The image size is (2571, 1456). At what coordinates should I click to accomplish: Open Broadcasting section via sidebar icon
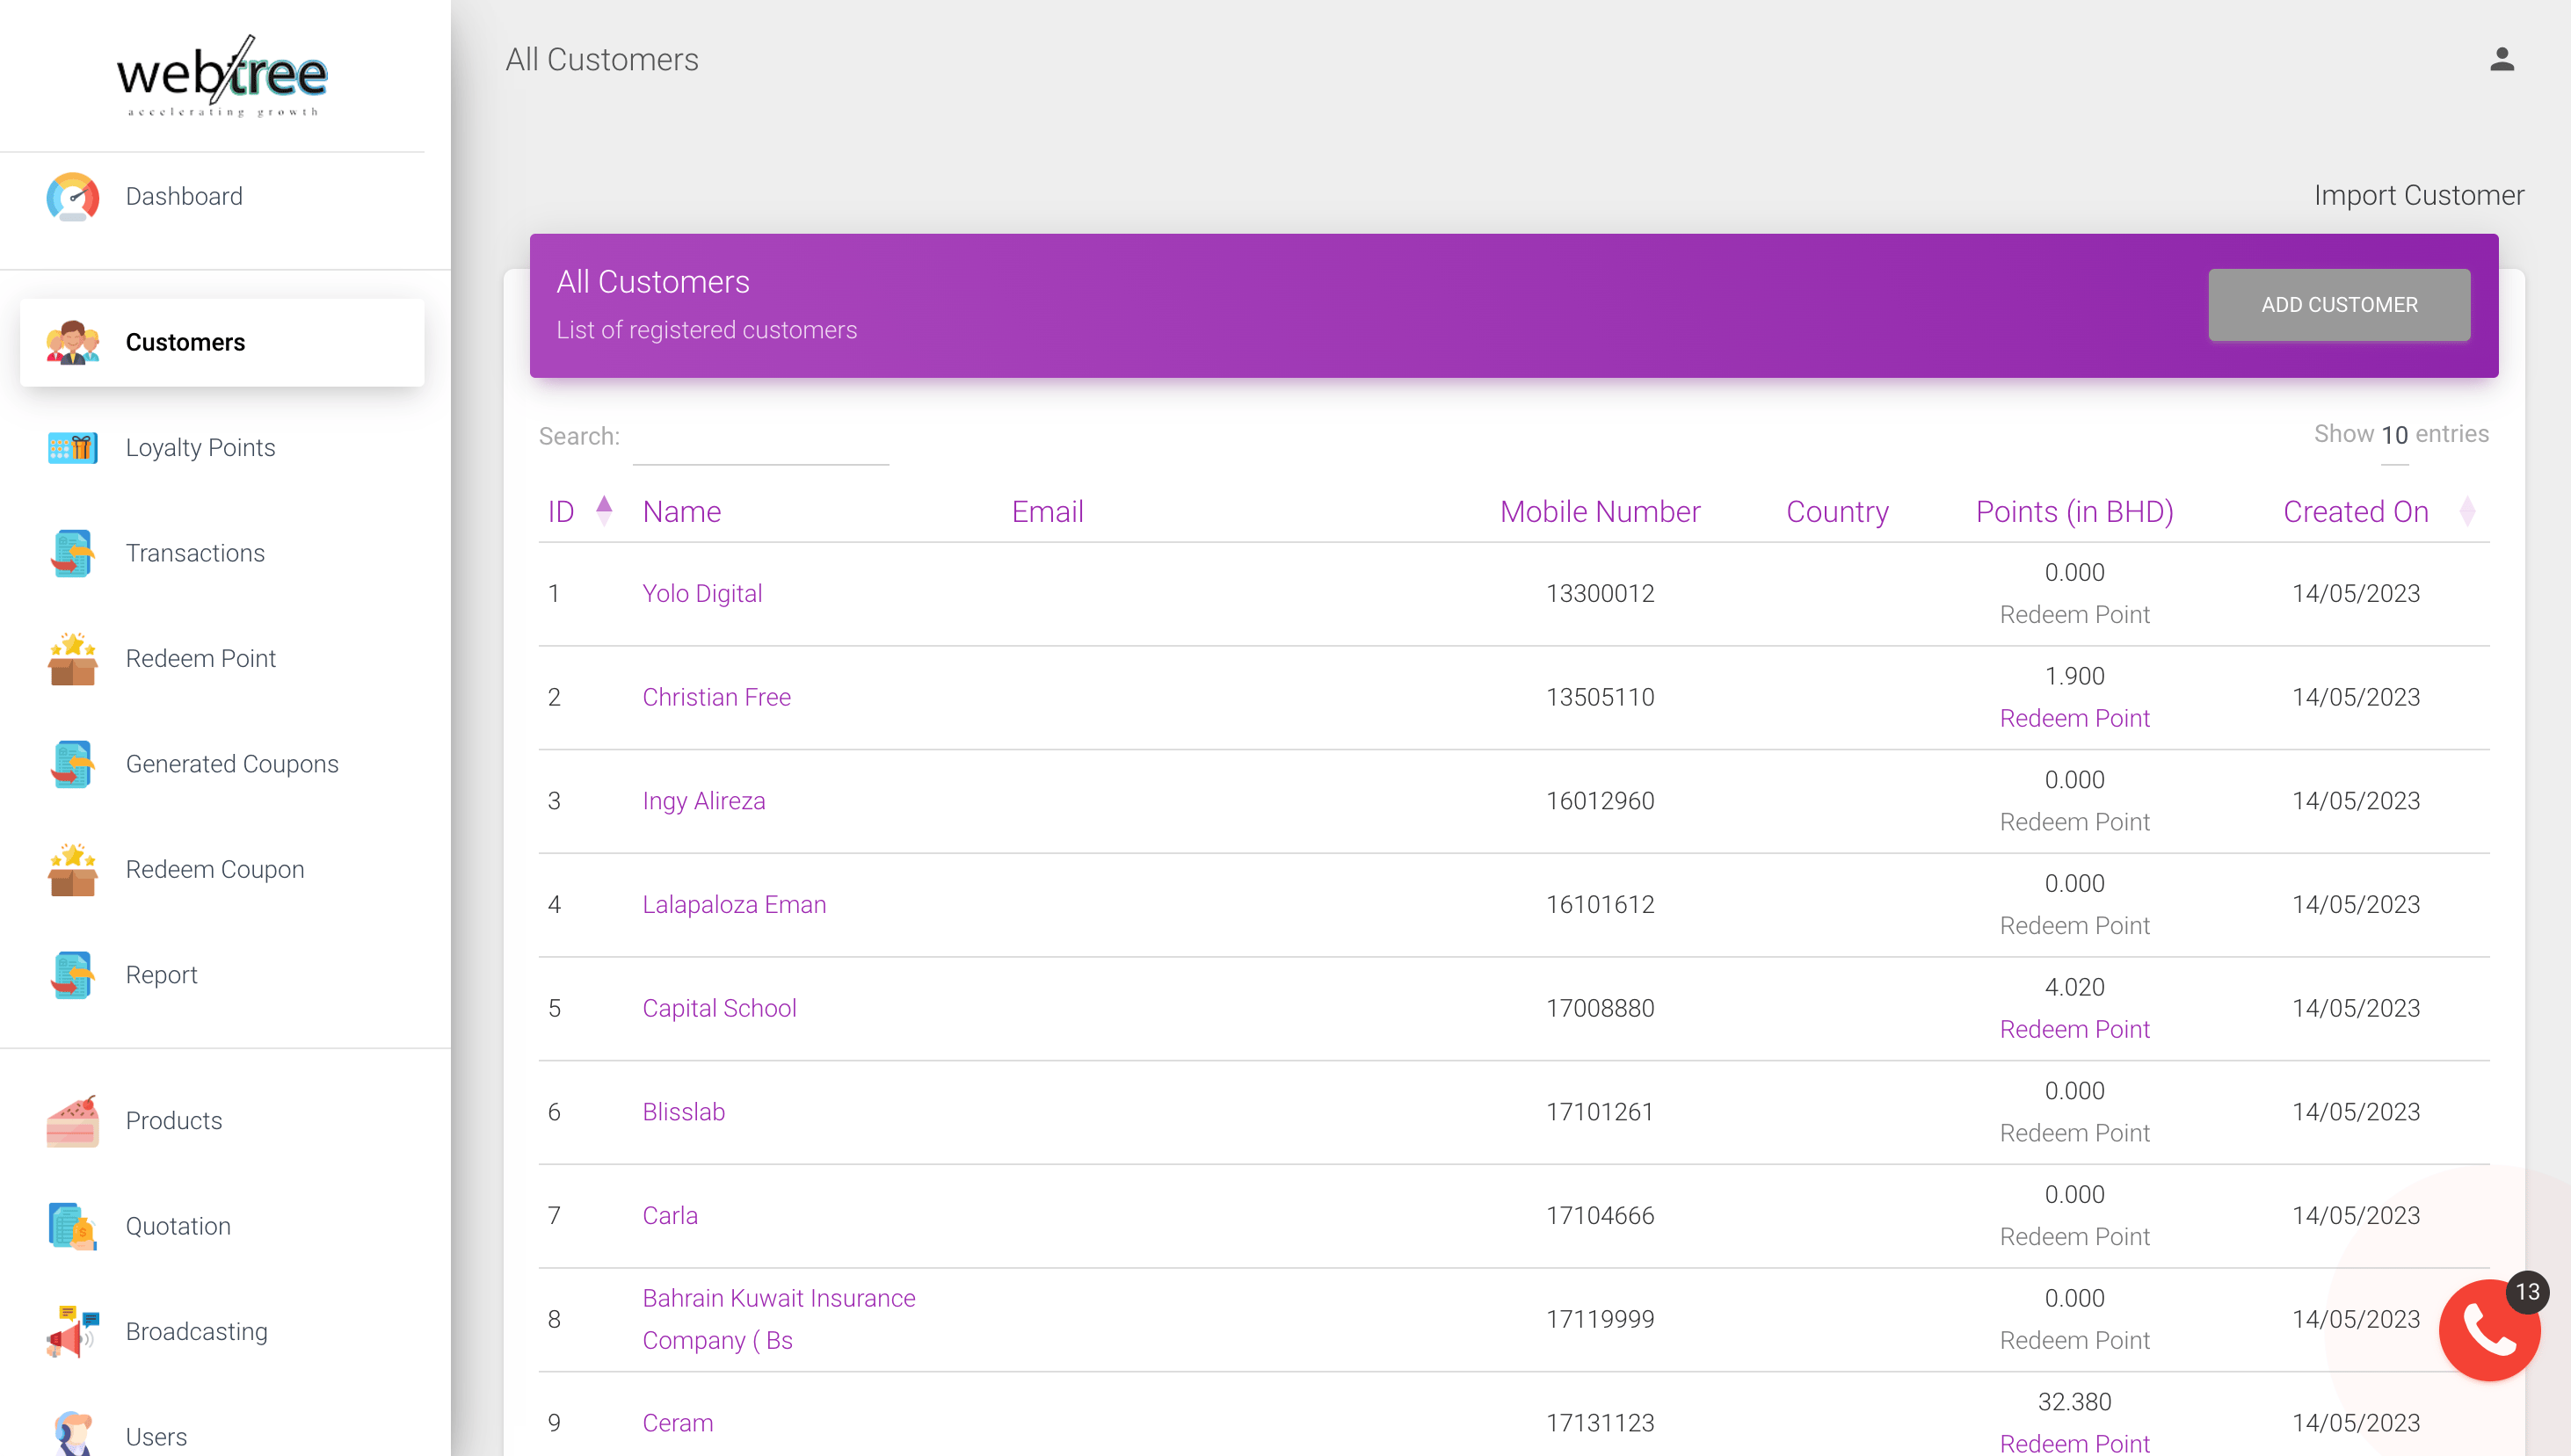click(70, 1330)
